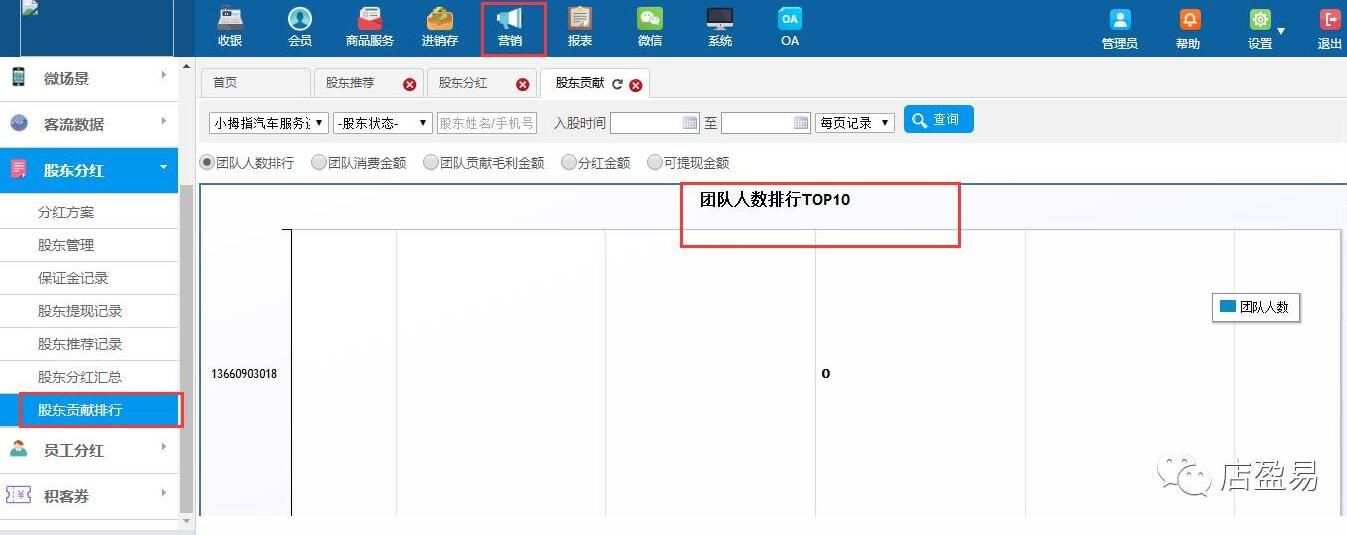Open the 报表 reports icon
Image resolution: width=1347 pixels, height=535 pixels.
[580, 28]
